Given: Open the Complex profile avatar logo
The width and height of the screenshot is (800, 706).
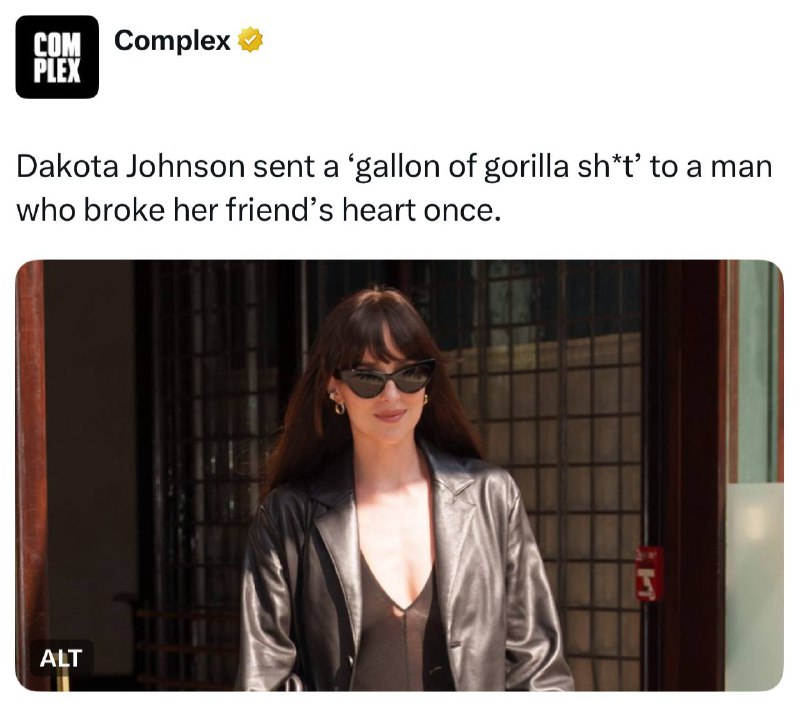Looking at the screenshot, I should pos(57,57).
